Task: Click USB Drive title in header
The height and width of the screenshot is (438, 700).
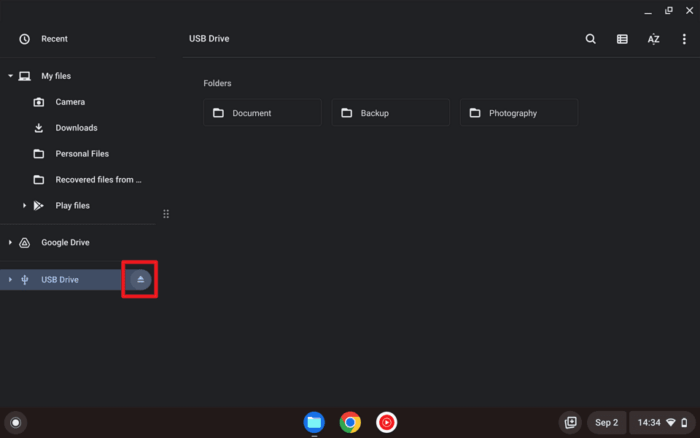Action: (x=209, y=39)
